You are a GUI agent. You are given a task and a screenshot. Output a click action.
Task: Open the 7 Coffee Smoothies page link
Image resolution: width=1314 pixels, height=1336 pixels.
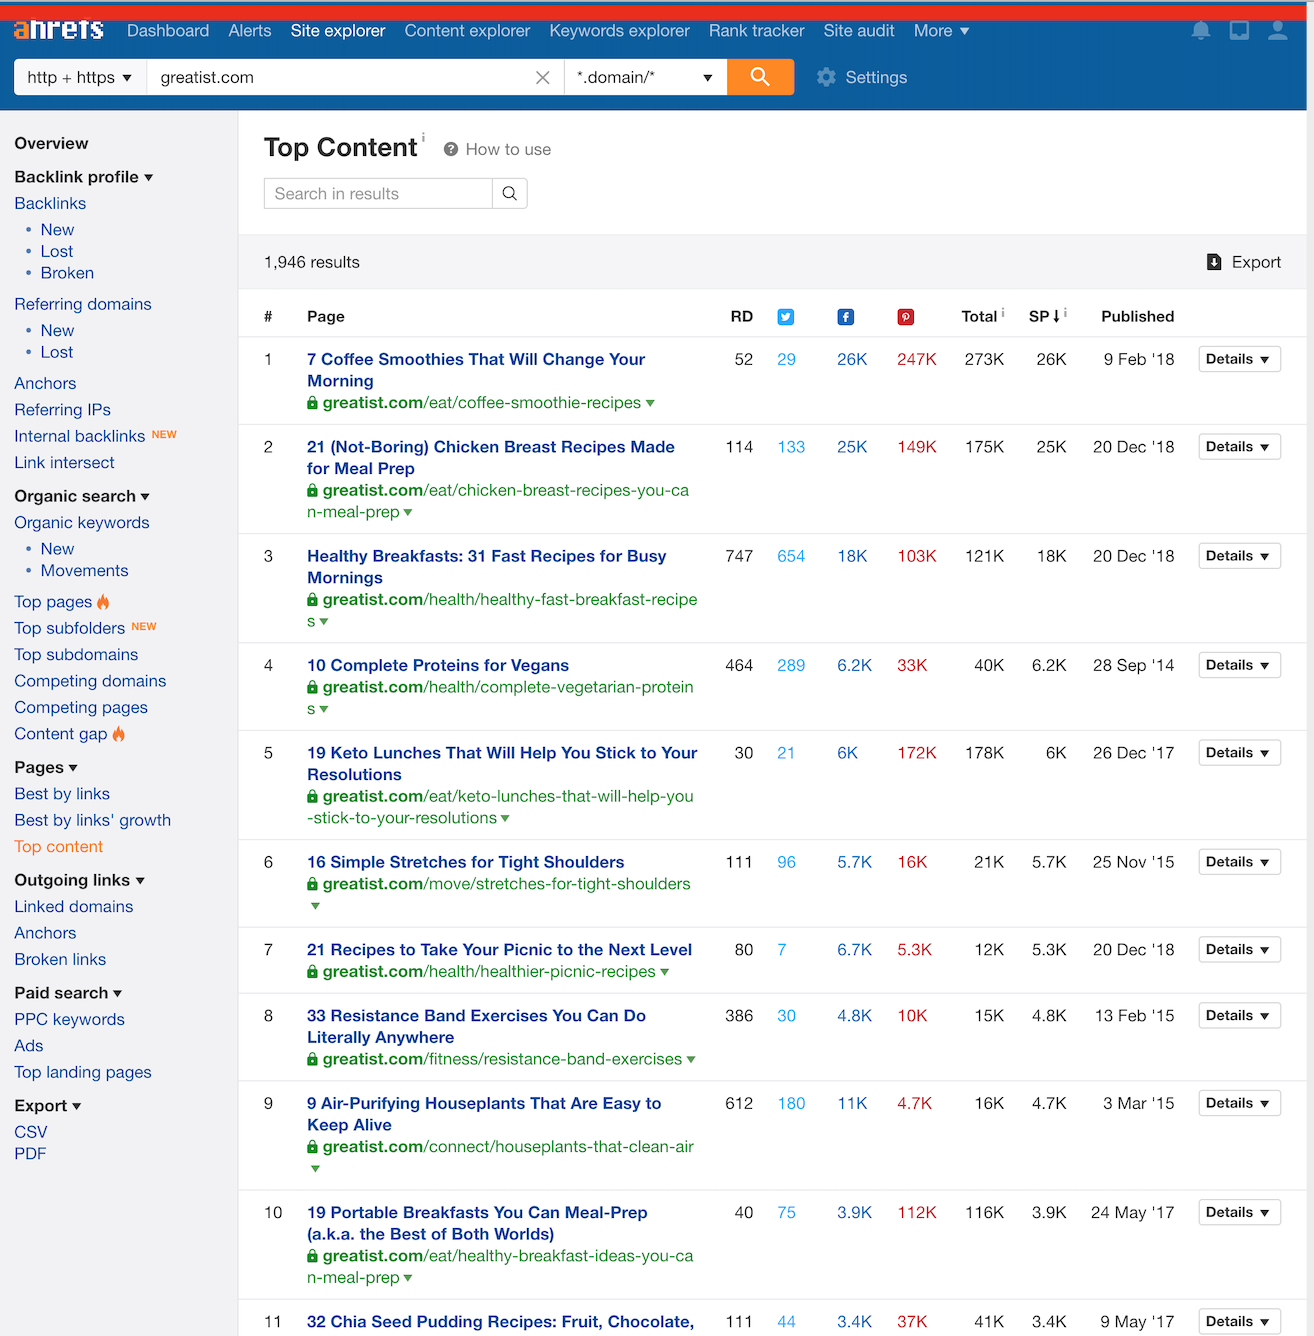coord(476,370)
